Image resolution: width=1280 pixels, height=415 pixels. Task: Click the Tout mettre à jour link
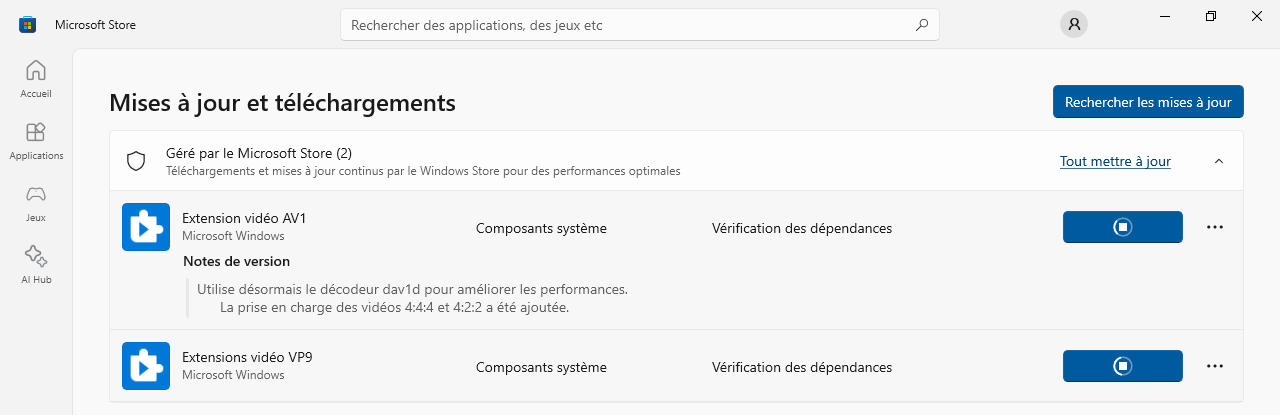1115,161
